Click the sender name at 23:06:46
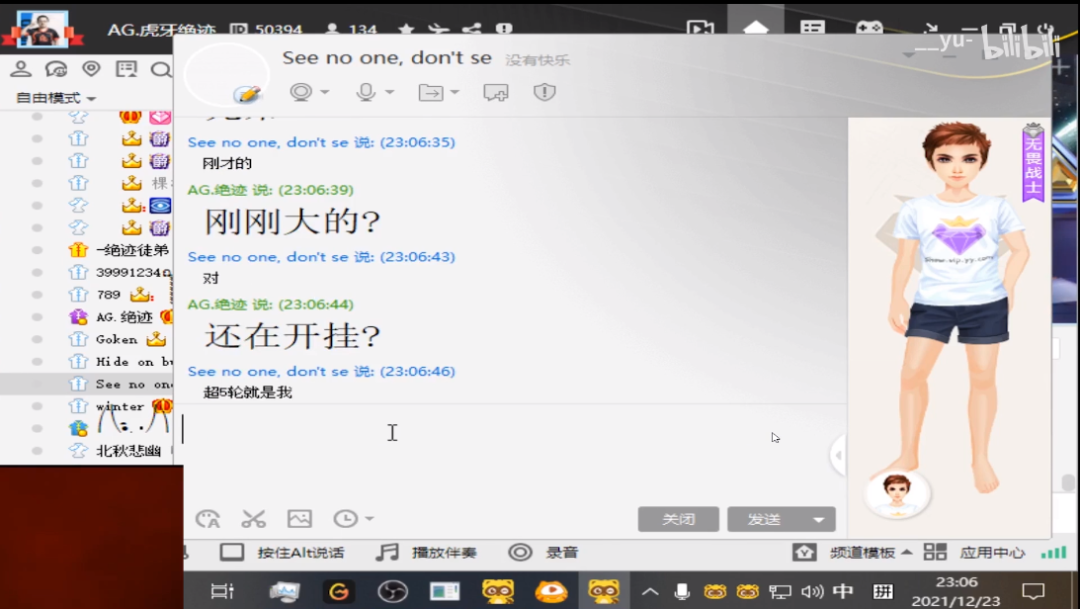This screenshot has width=1080, height=609. (268, 371)
